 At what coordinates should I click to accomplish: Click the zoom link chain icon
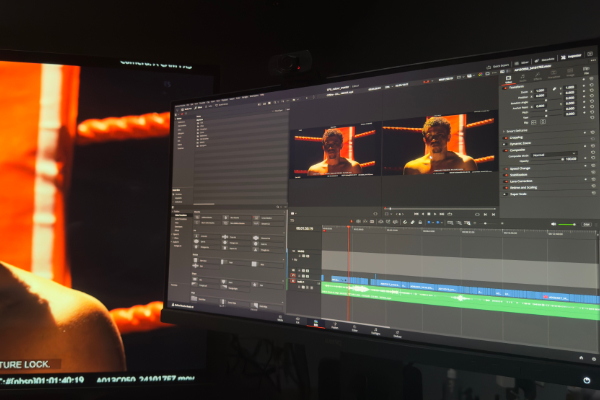[554, 89]
